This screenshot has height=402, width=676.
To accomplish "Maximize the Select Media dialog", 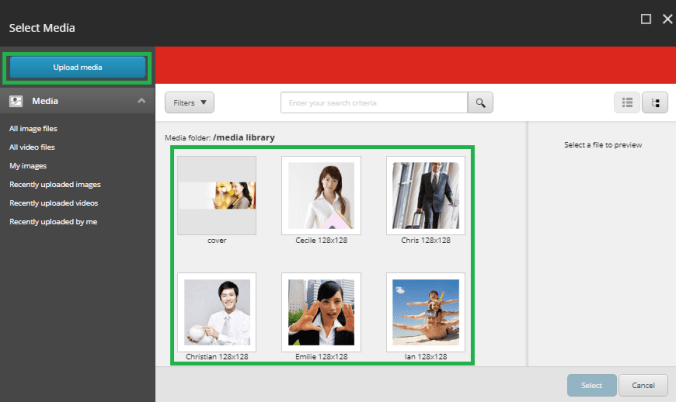I will (x=645, y=19).
